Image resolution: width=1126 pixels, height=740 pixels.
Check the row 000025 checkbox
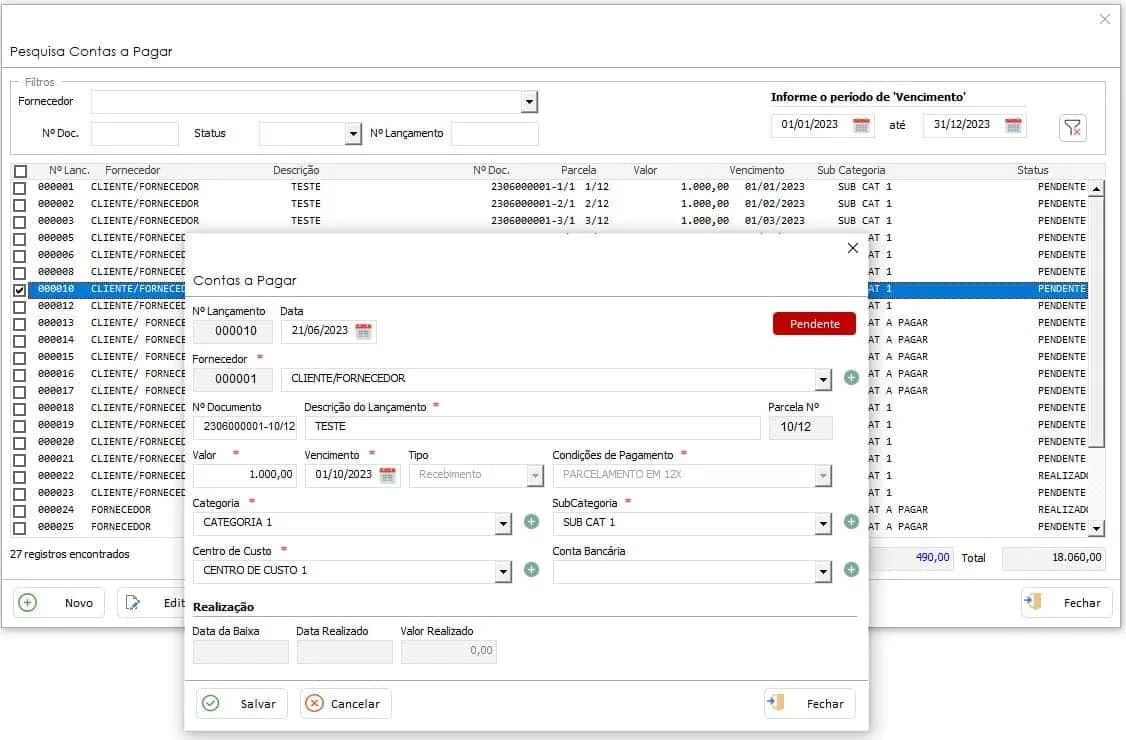pyautogui.click(x=20, y=527)
